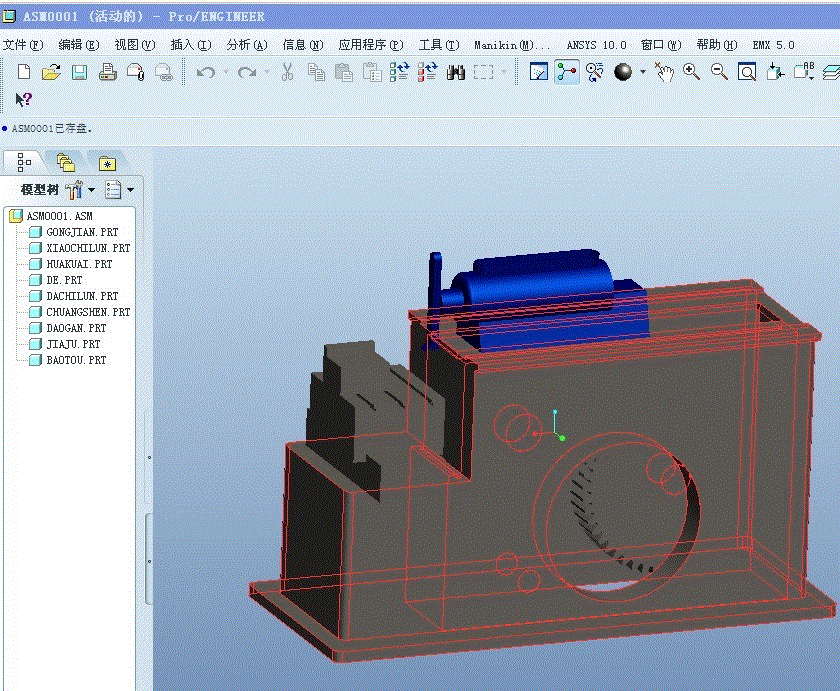Screen dimensions: 840x691
Task: Switch to the Folder Browser tab
Action: tap(65, 162)
